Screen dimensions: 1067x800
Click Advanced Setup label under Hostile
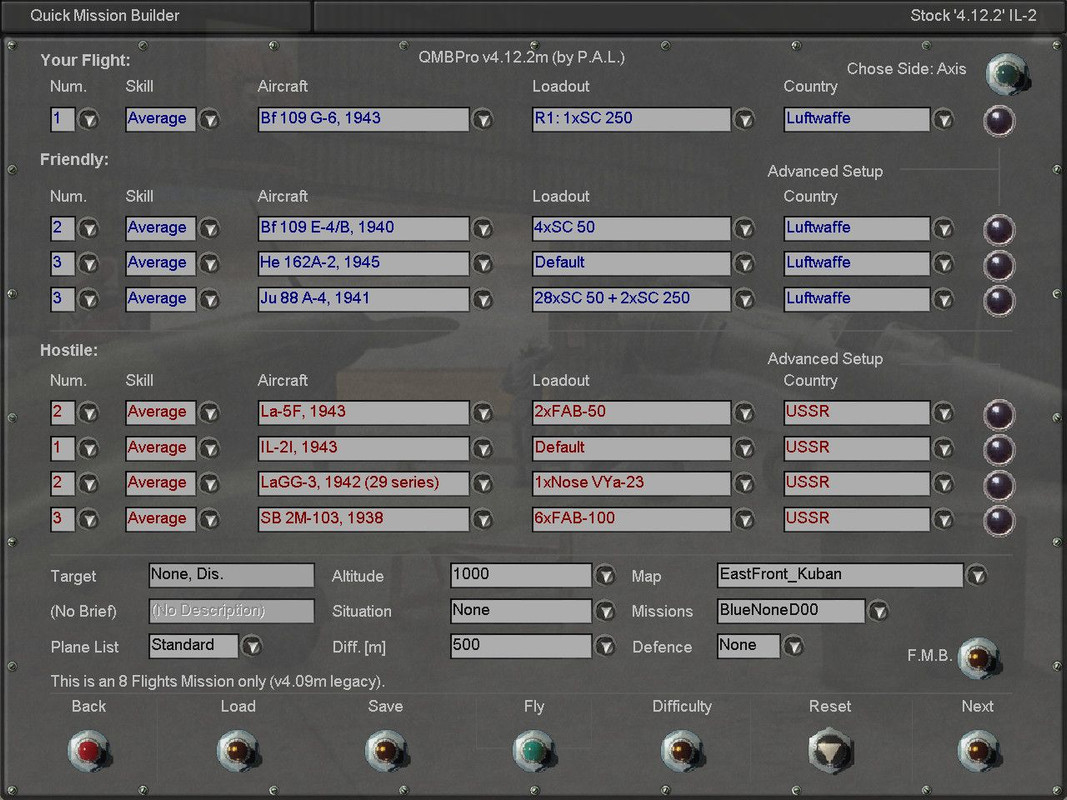(x=825, y=359)
